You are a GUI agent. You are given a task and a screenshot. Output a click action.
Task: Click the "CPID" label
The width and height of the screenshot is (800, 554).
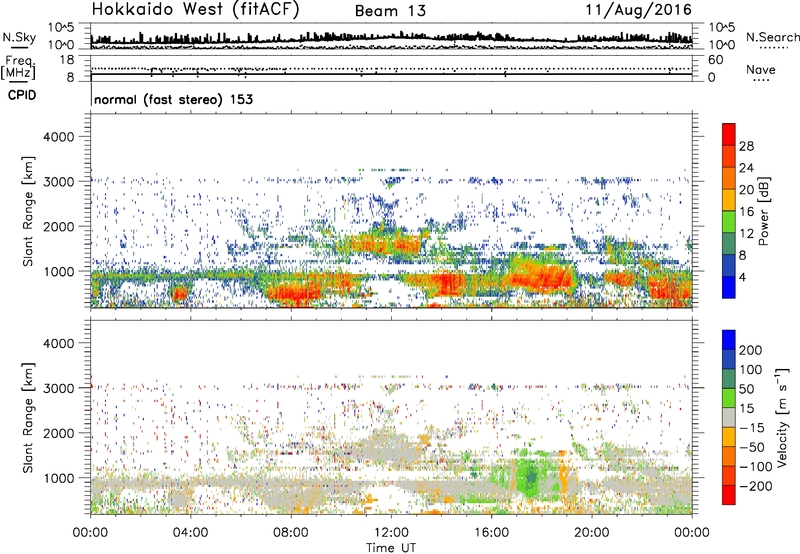[x=22, y=95]
